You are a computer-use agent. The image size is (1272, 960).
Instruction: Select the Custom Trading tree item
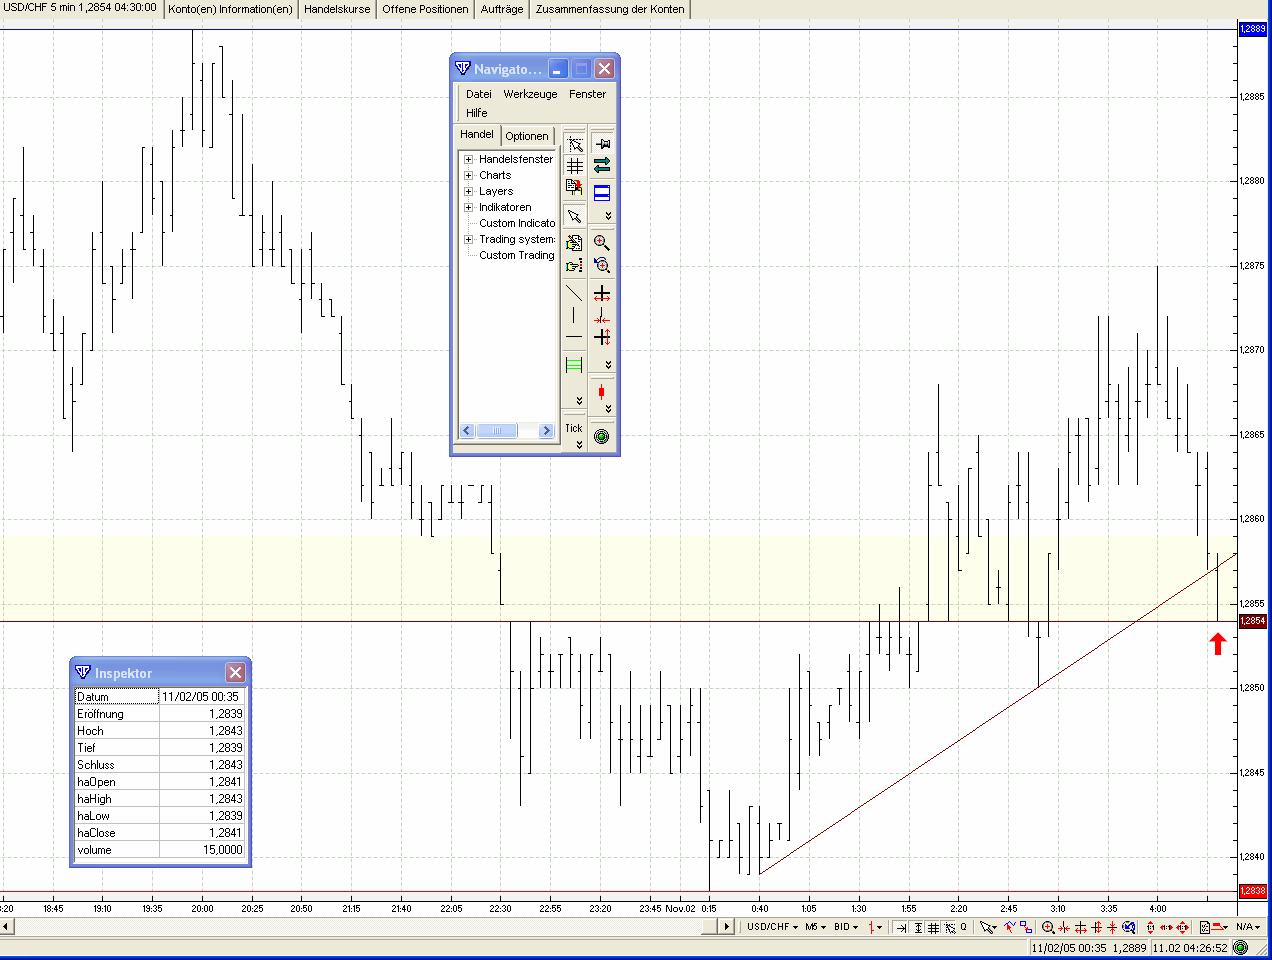[x=516, y=255]
